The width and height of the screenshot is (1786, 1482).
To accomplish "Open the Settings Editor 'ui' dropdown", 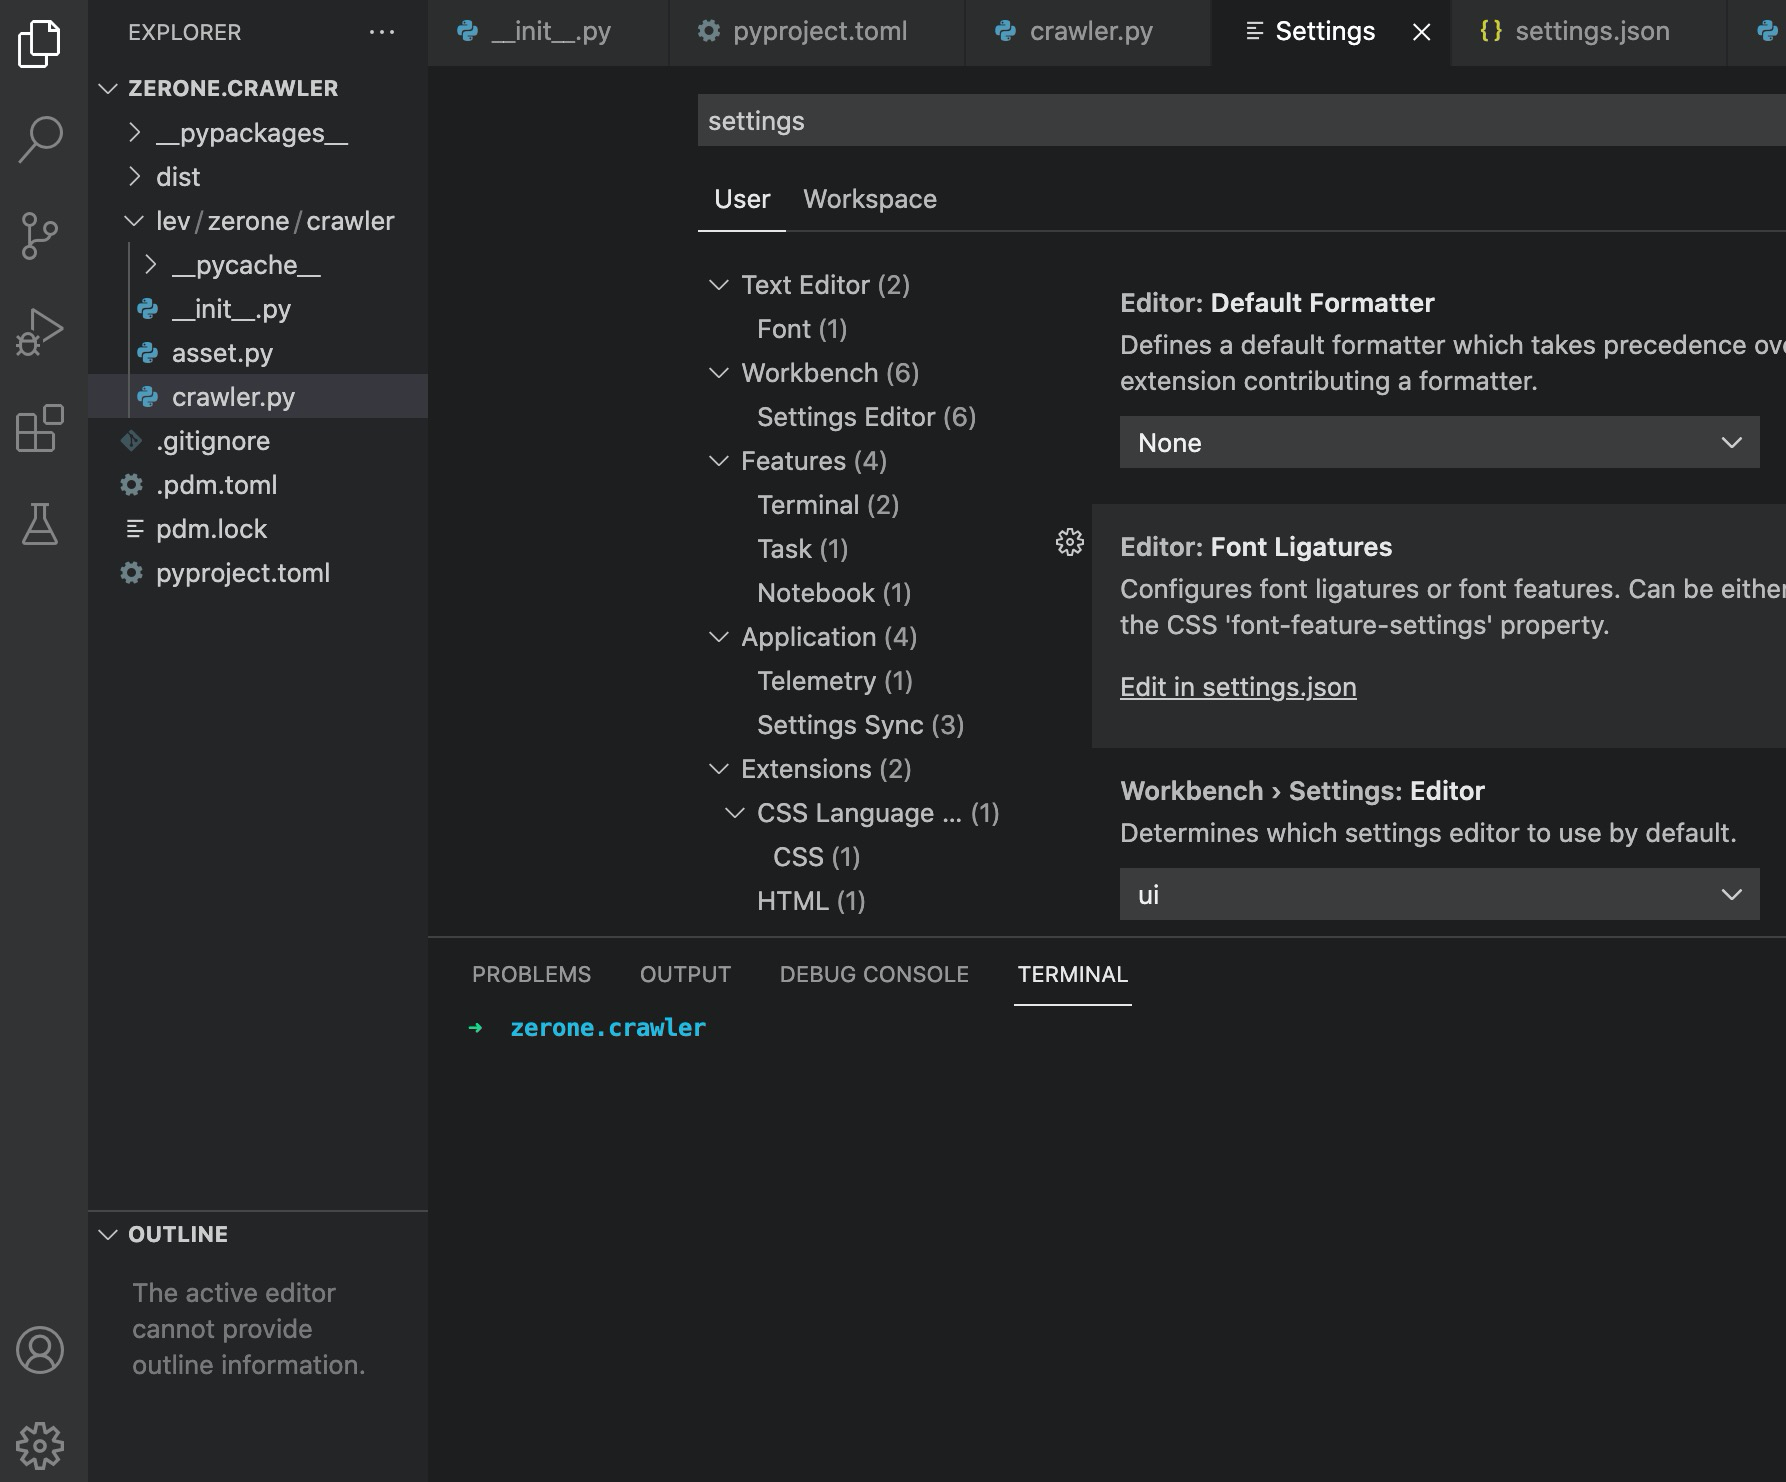I will [1438, 894].
